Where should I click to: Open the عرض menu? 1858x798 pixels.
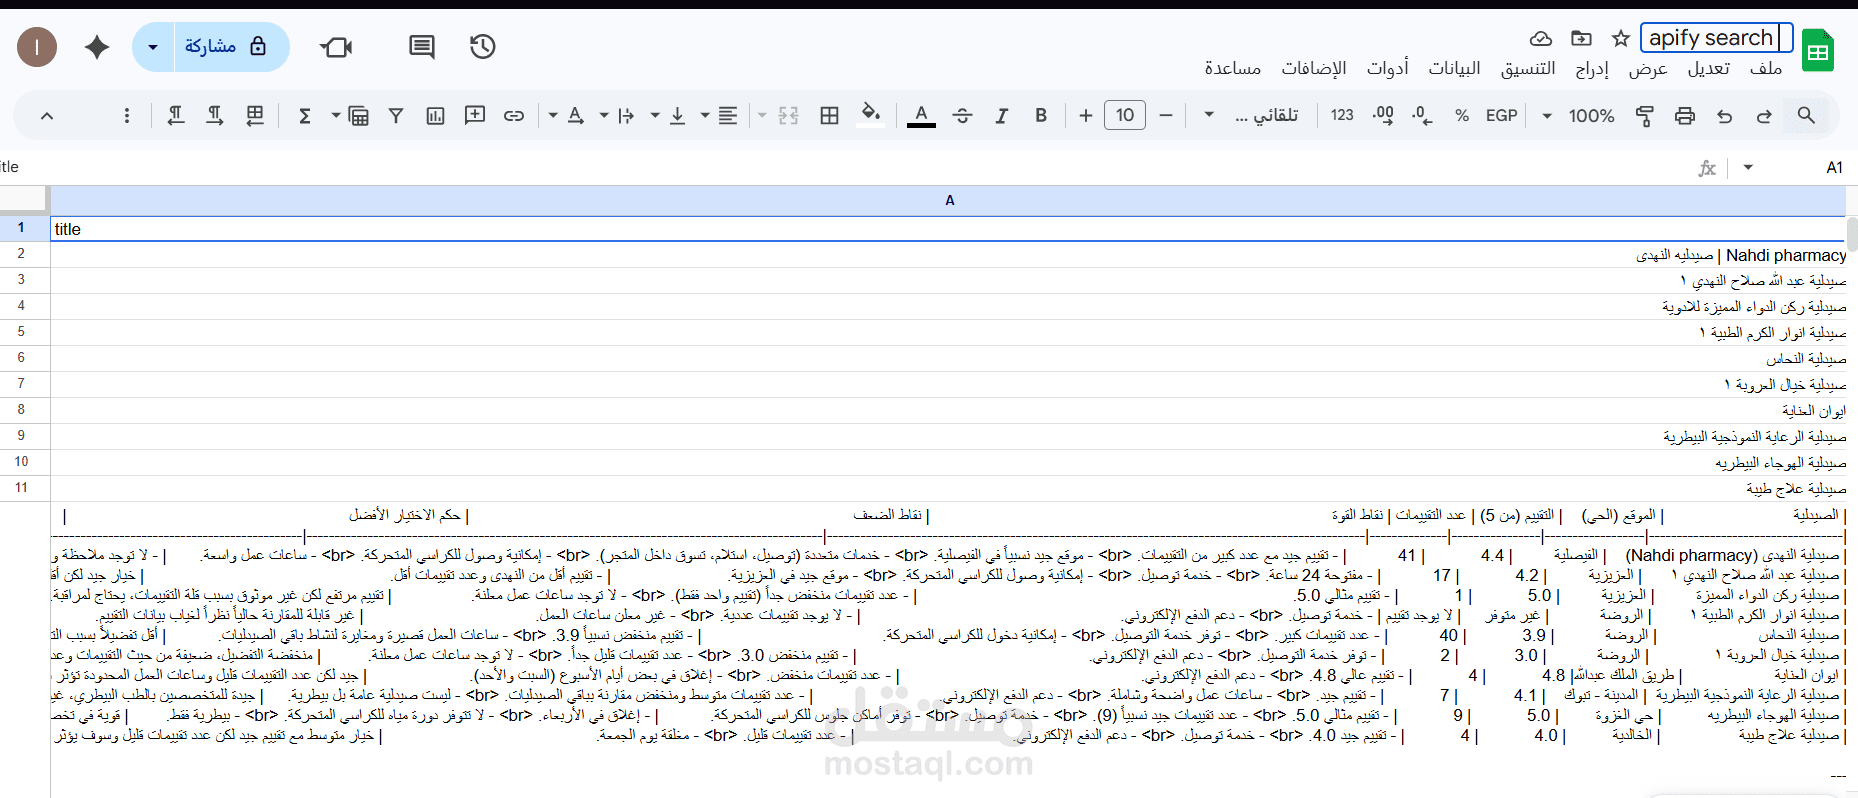[1648, 68]
